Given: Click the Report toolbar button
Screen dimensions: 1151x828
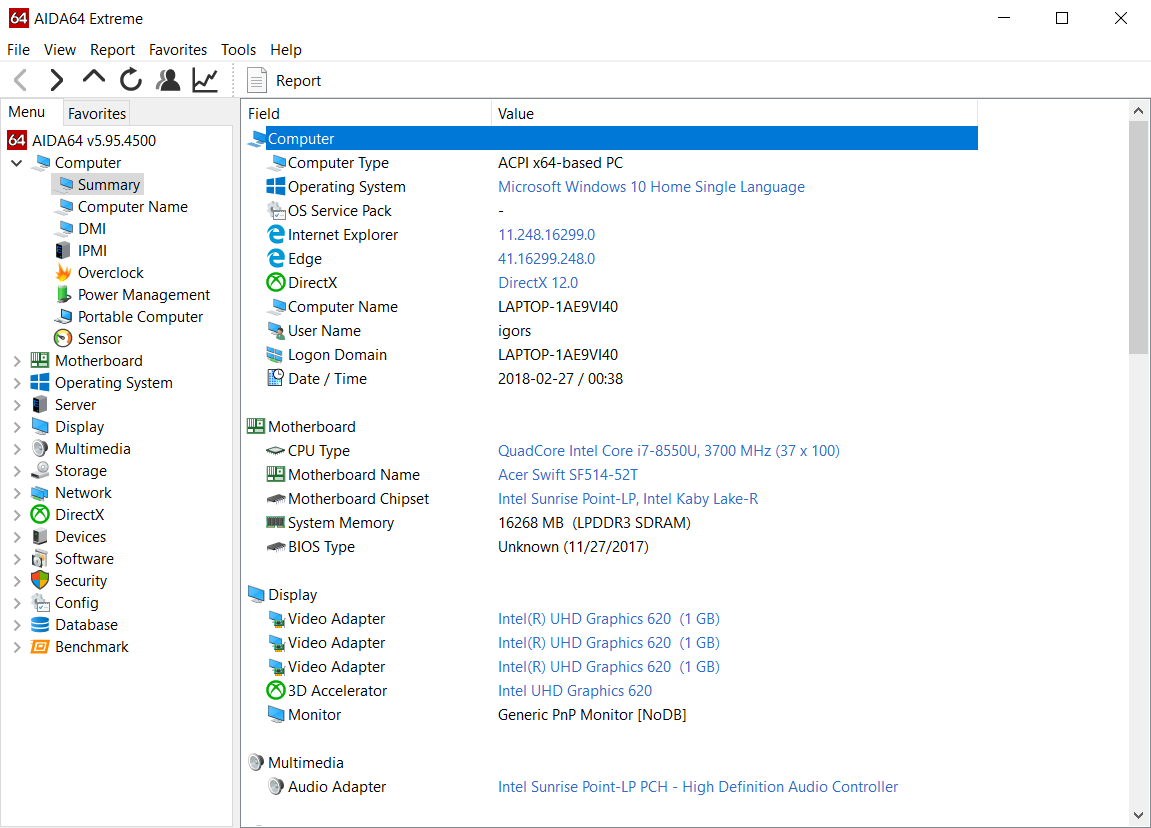Looking at the screenshot, I should tap(285, 81).
